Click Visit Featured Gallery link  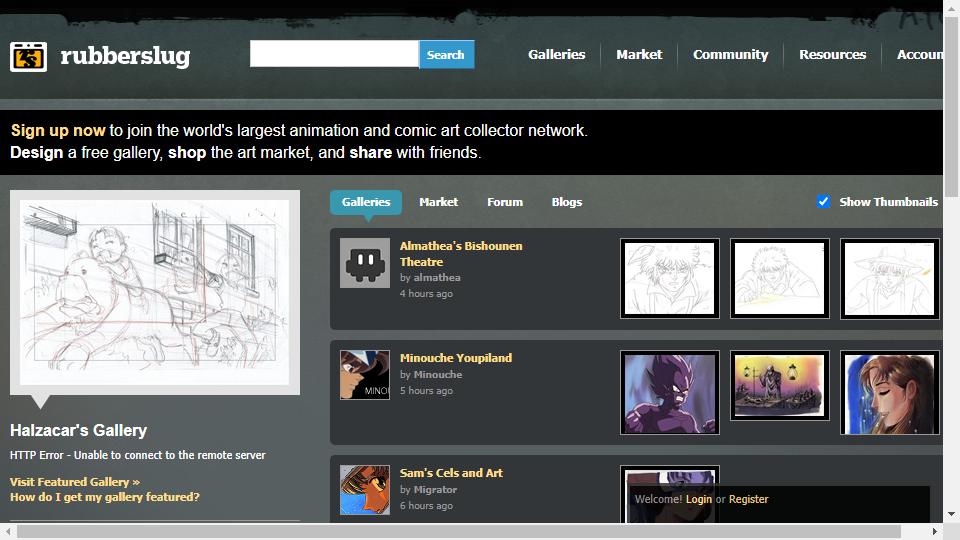point(75,482)
